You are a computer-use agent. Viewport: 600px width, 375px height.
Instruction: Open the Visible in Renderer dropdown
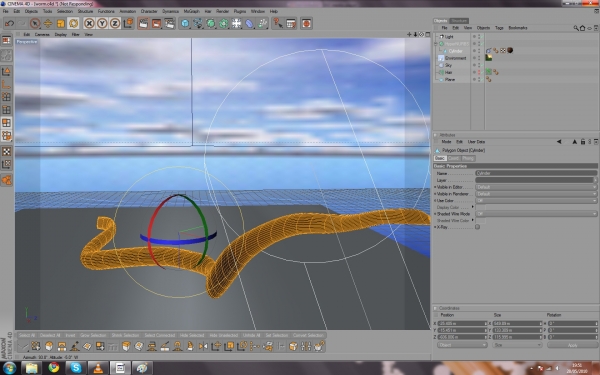click(536, 194)
